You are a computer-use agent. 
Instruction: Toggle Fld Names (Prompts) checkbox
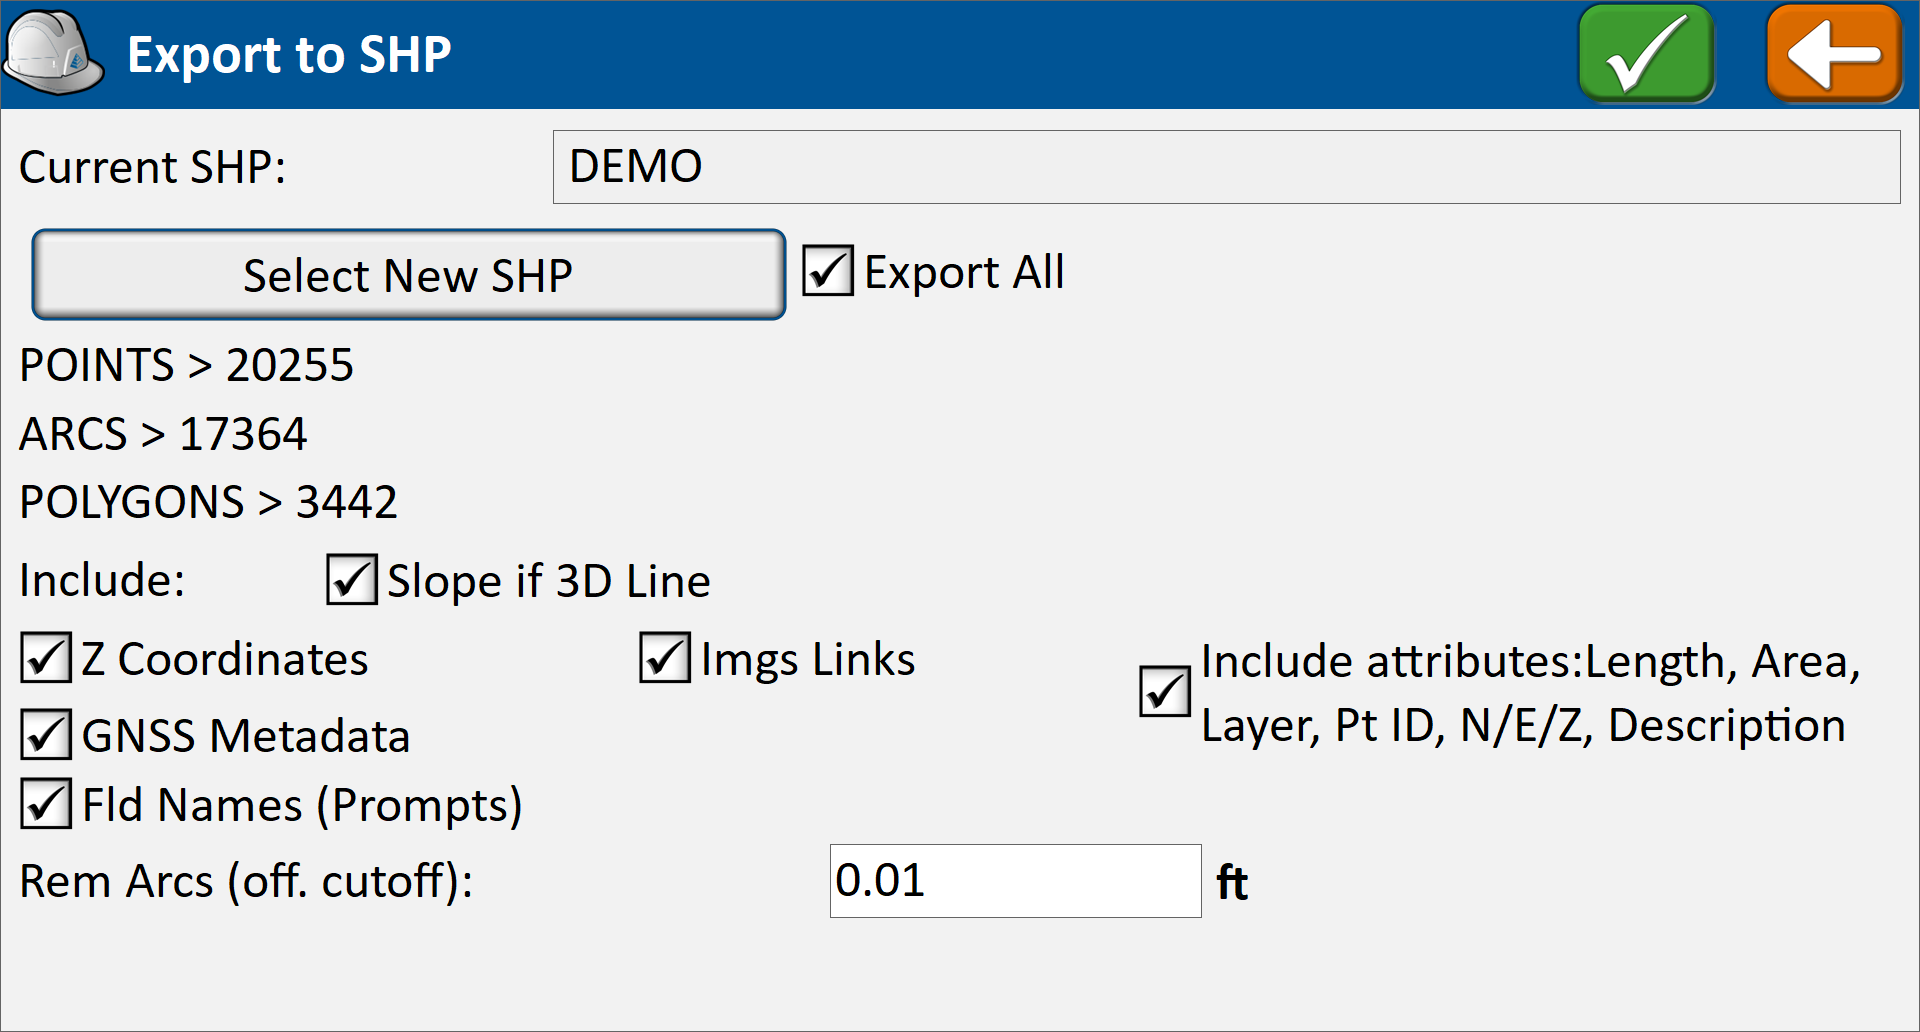(46, 804)
